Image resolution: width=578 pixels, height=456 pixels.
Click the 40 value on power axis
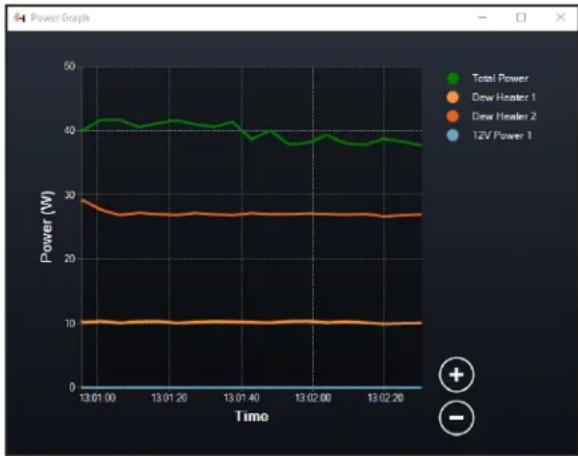[69, 130]
